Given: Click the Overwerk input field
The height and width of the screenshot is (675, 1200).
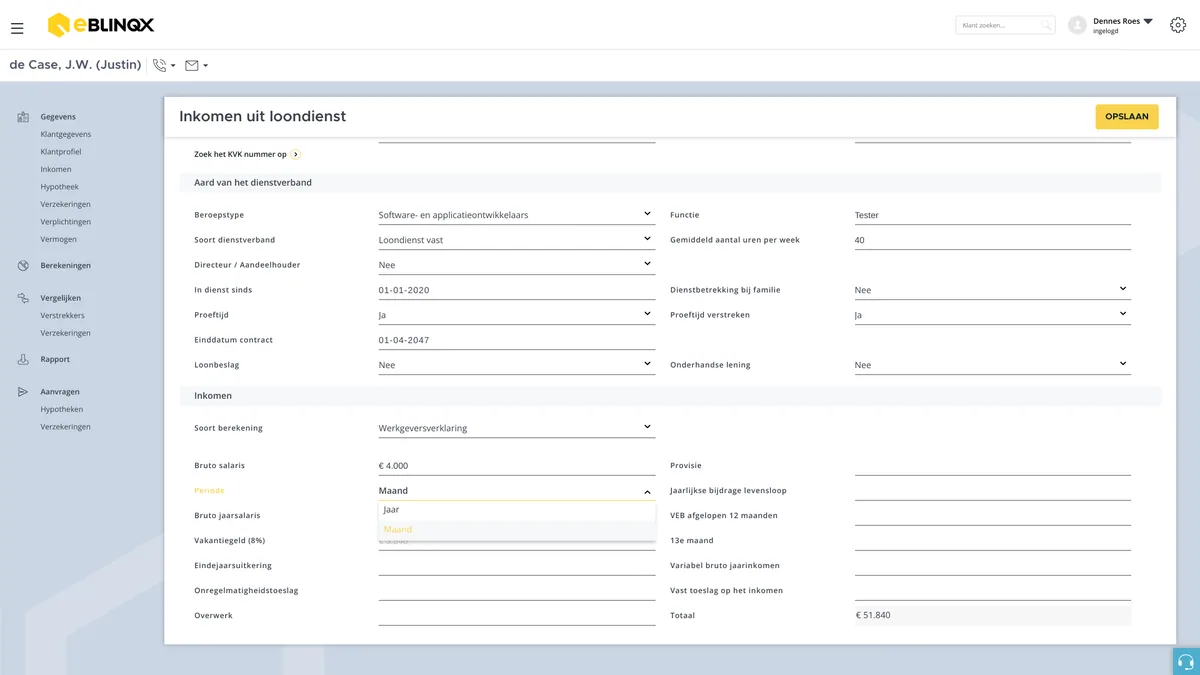Looking at the screenshot, I should click(x=517, y=615).
